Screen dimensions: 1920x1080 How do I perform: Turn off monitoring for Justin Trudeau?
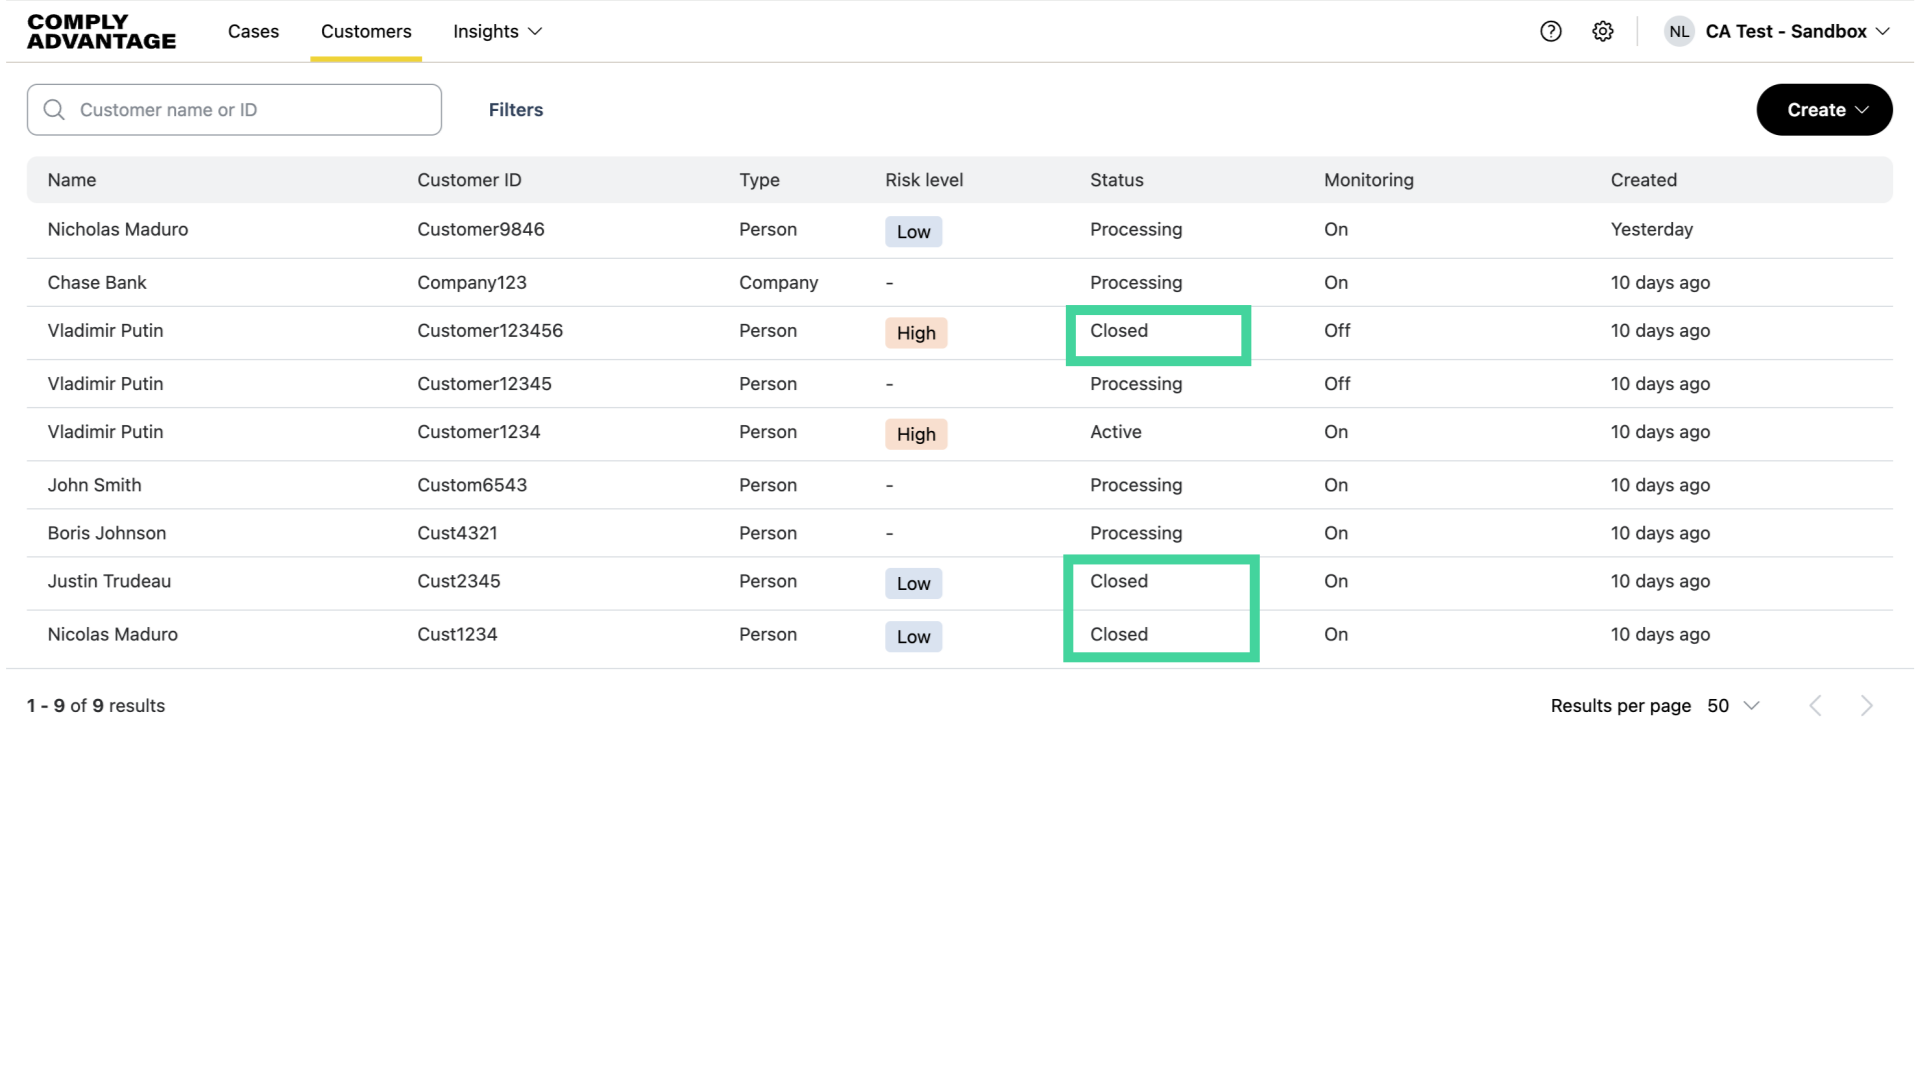1335,581
